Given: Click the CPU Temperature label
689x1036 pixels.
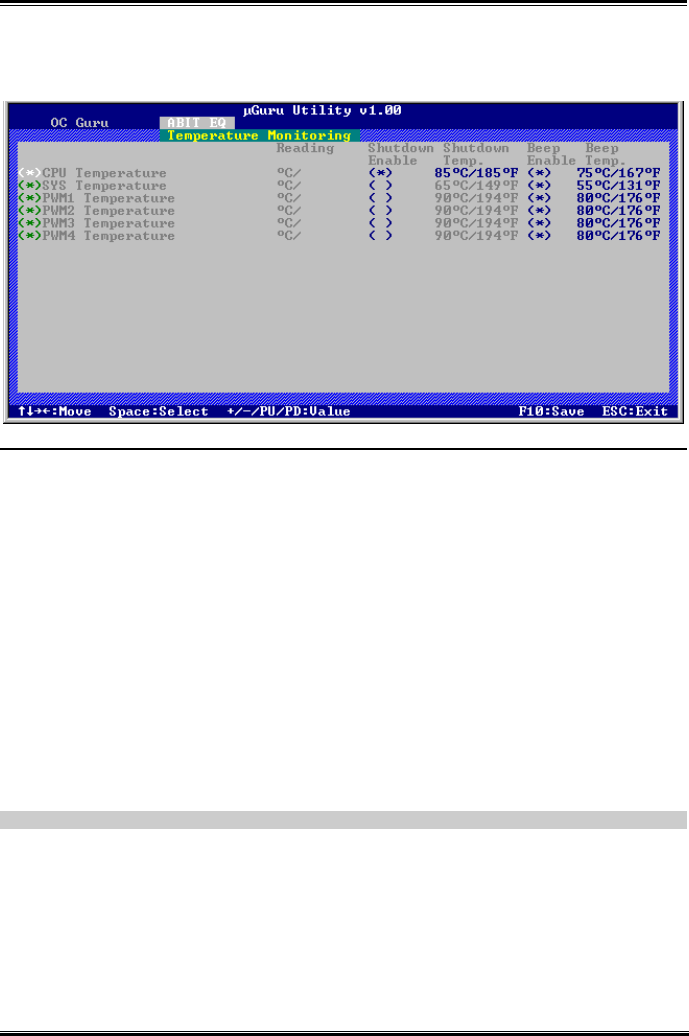Looking at the screenshot, I should [104, 173].
